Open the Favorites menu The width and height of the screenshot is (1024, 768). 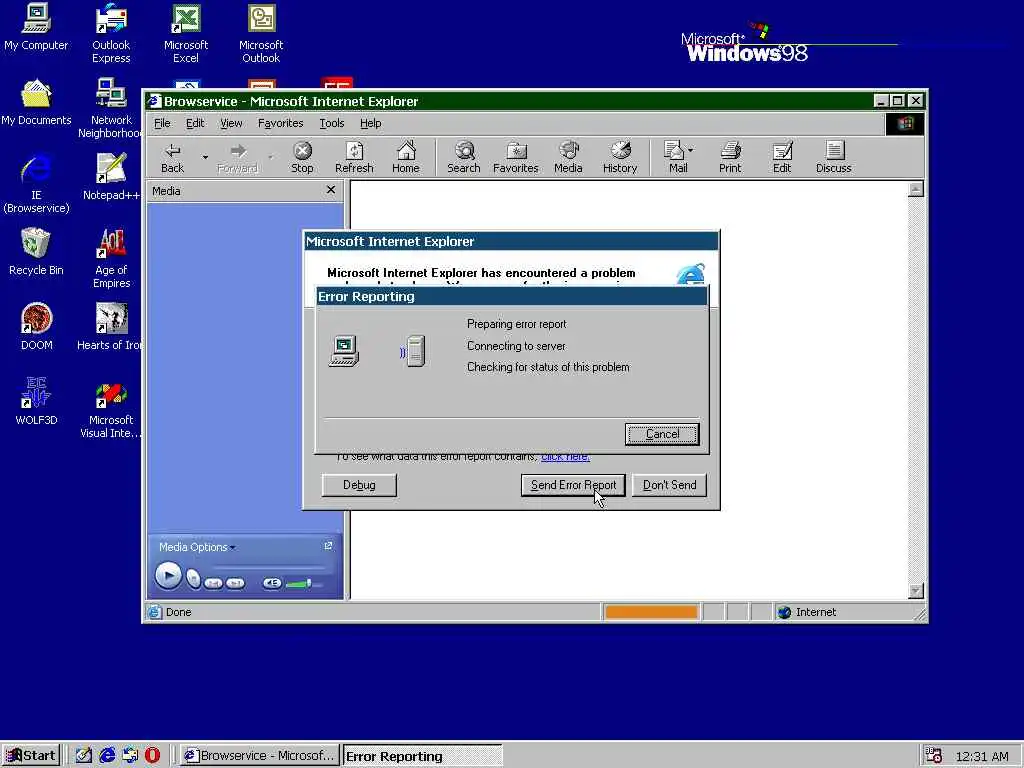tap(280, 123)
